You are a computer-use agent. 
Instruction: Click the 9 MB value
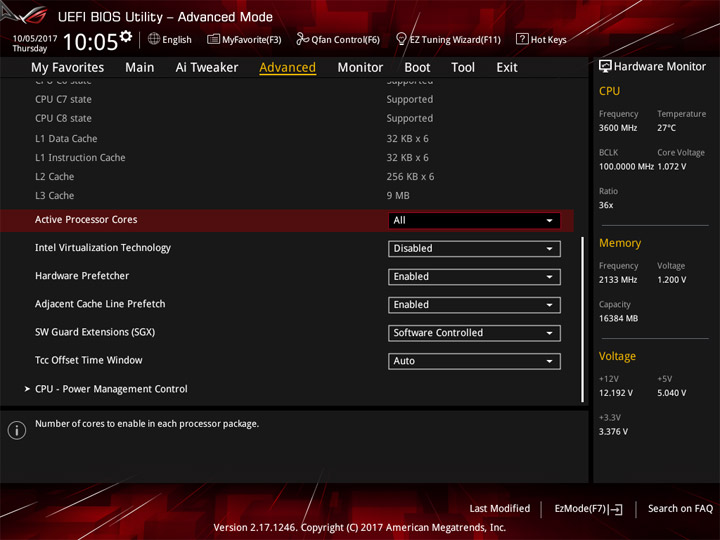398,196
